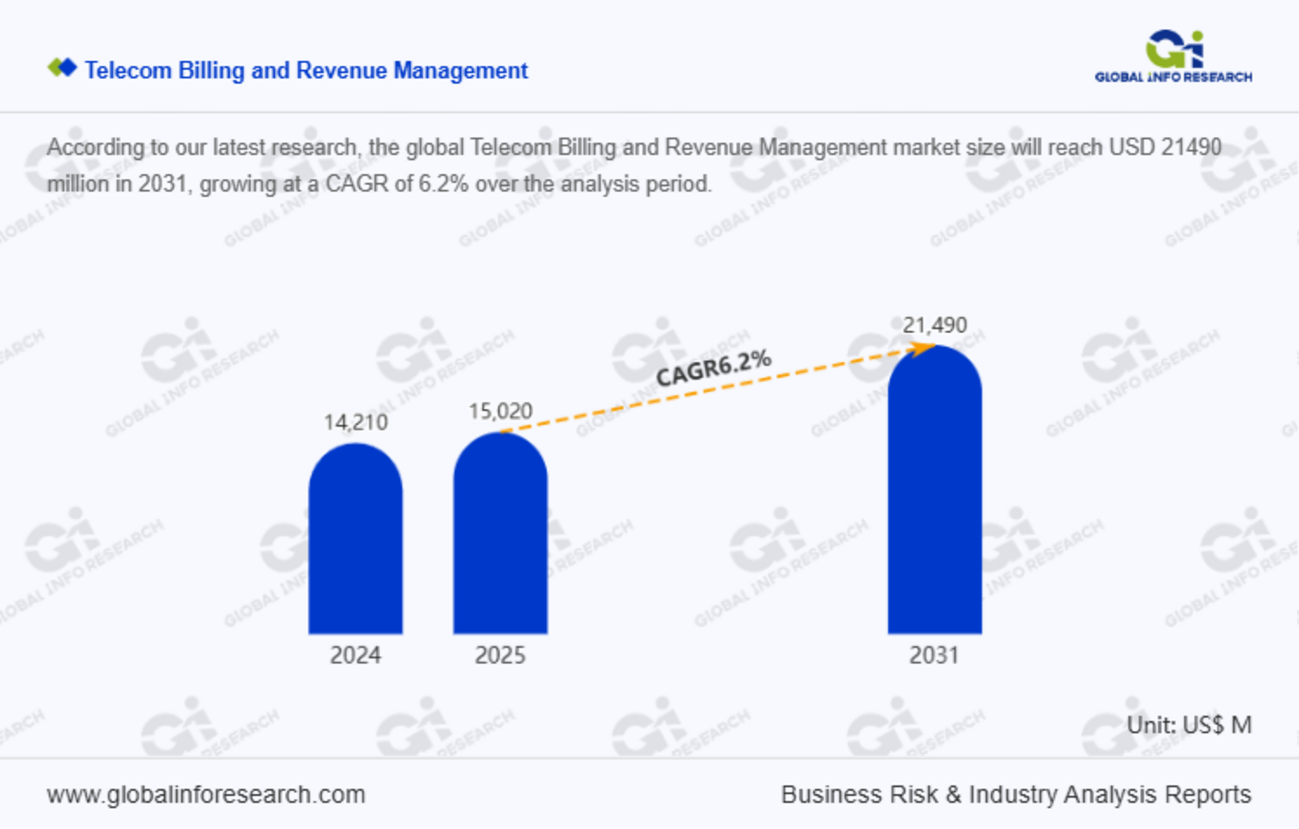This screenshot has width=1299, height=829.
Task: Click the blue-green diamond icon beside the title
Action: pyautogui.click(x=62, y=68)
